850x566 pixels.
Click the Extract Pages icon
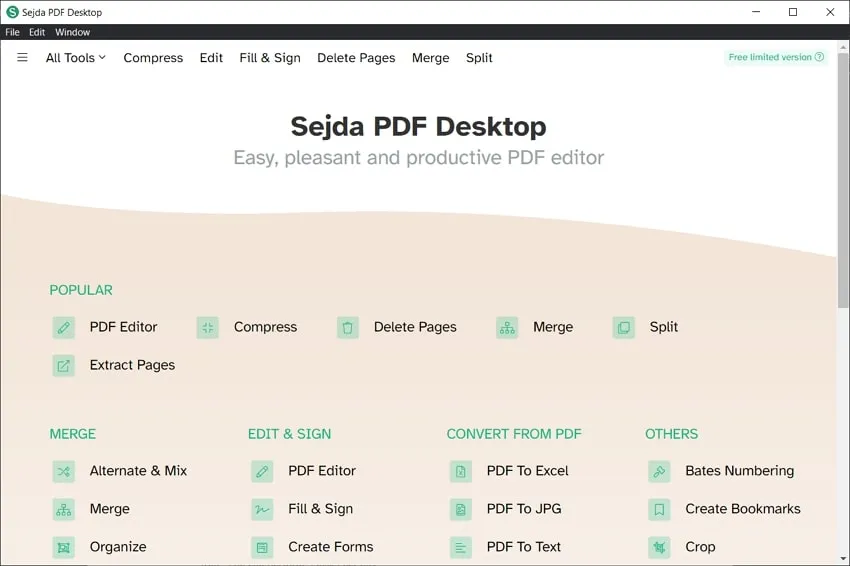click(64, 365)
